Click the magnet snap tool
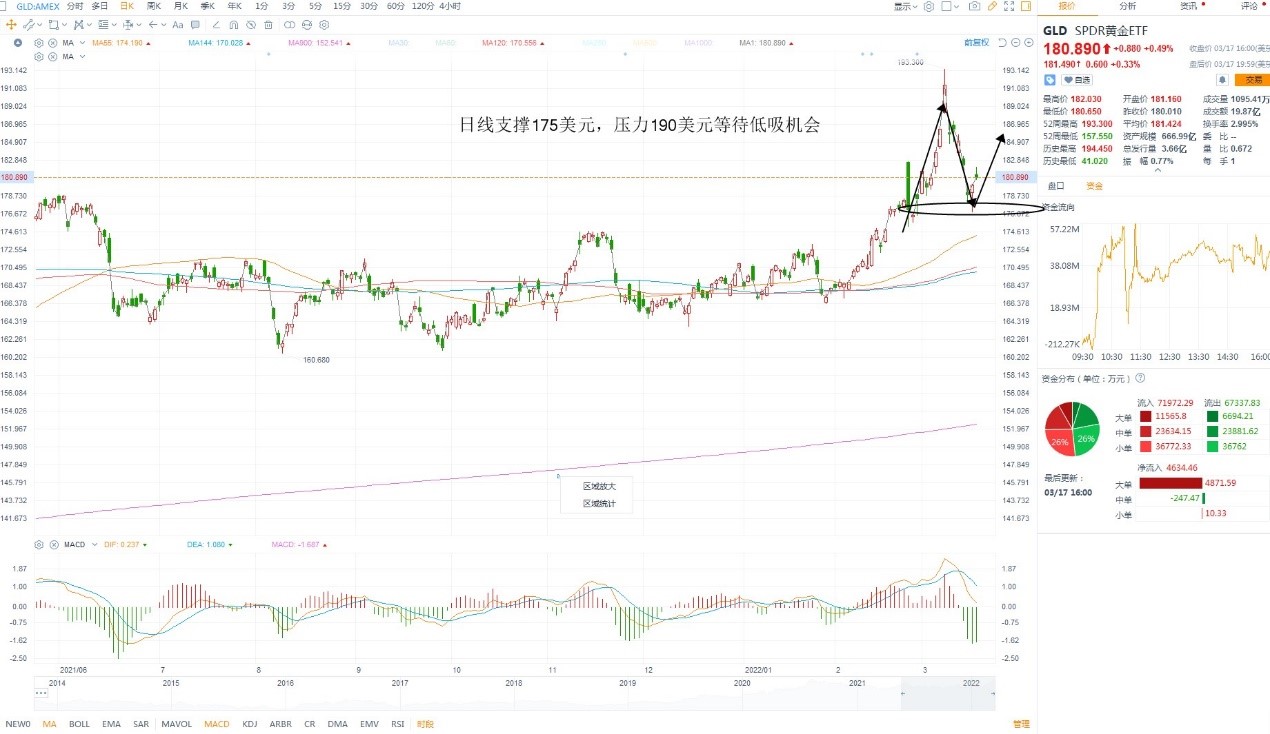 point(233,25)
